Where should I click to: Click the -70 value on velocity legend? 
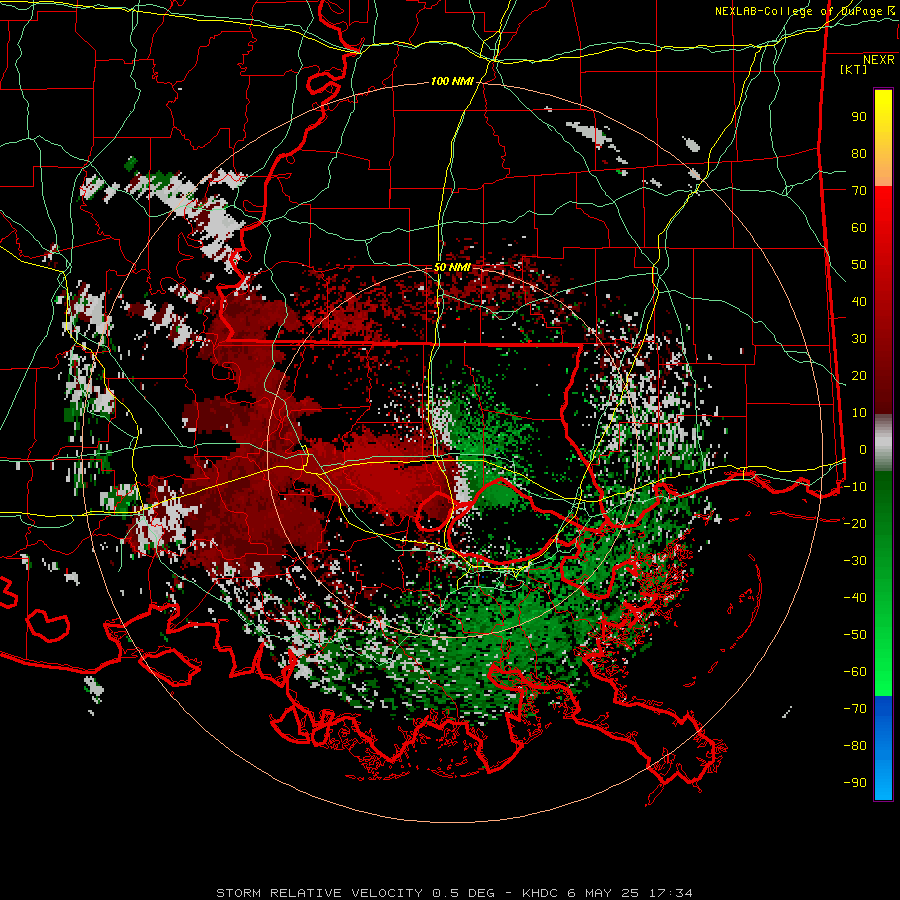pos(855,708)
